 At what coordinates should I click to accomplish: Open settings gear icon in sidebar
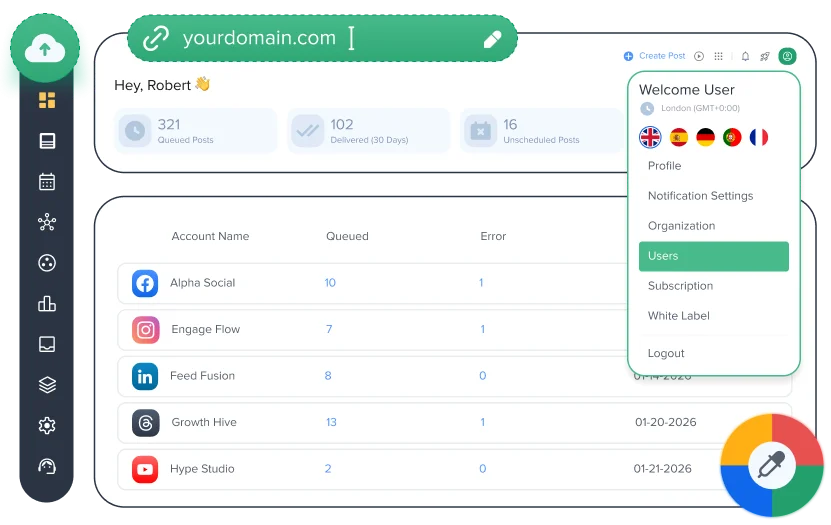pos(47,426)
